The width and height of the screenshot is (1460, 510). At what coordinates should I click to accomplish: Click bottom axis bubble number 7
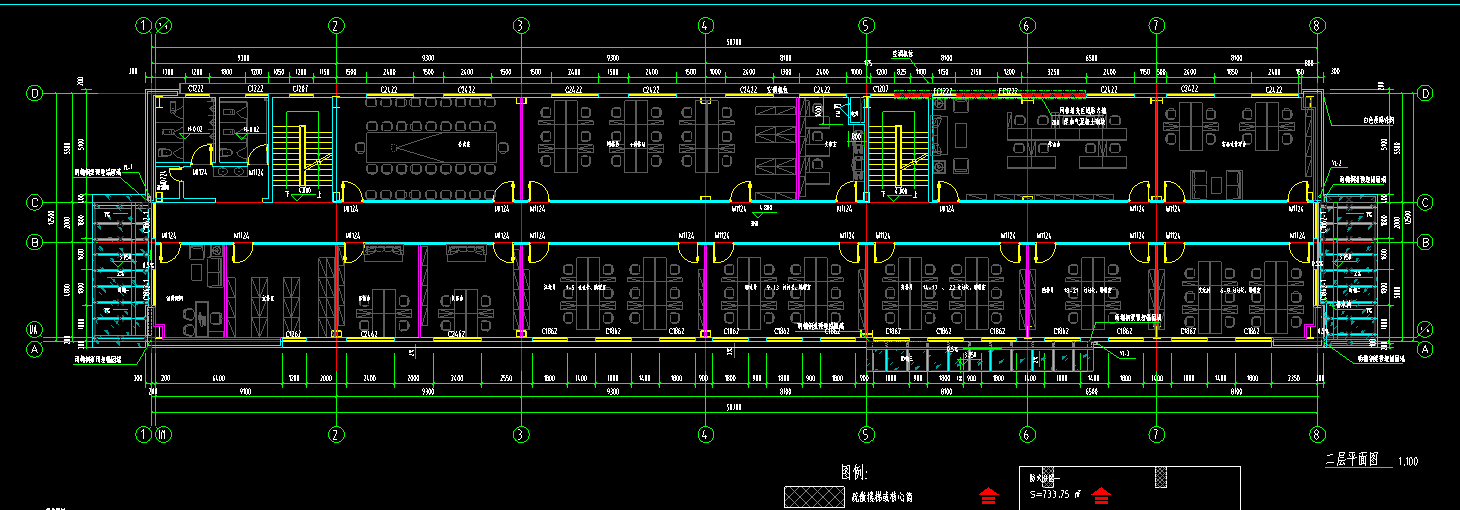pyautogui.click(x=1157, y=434)
